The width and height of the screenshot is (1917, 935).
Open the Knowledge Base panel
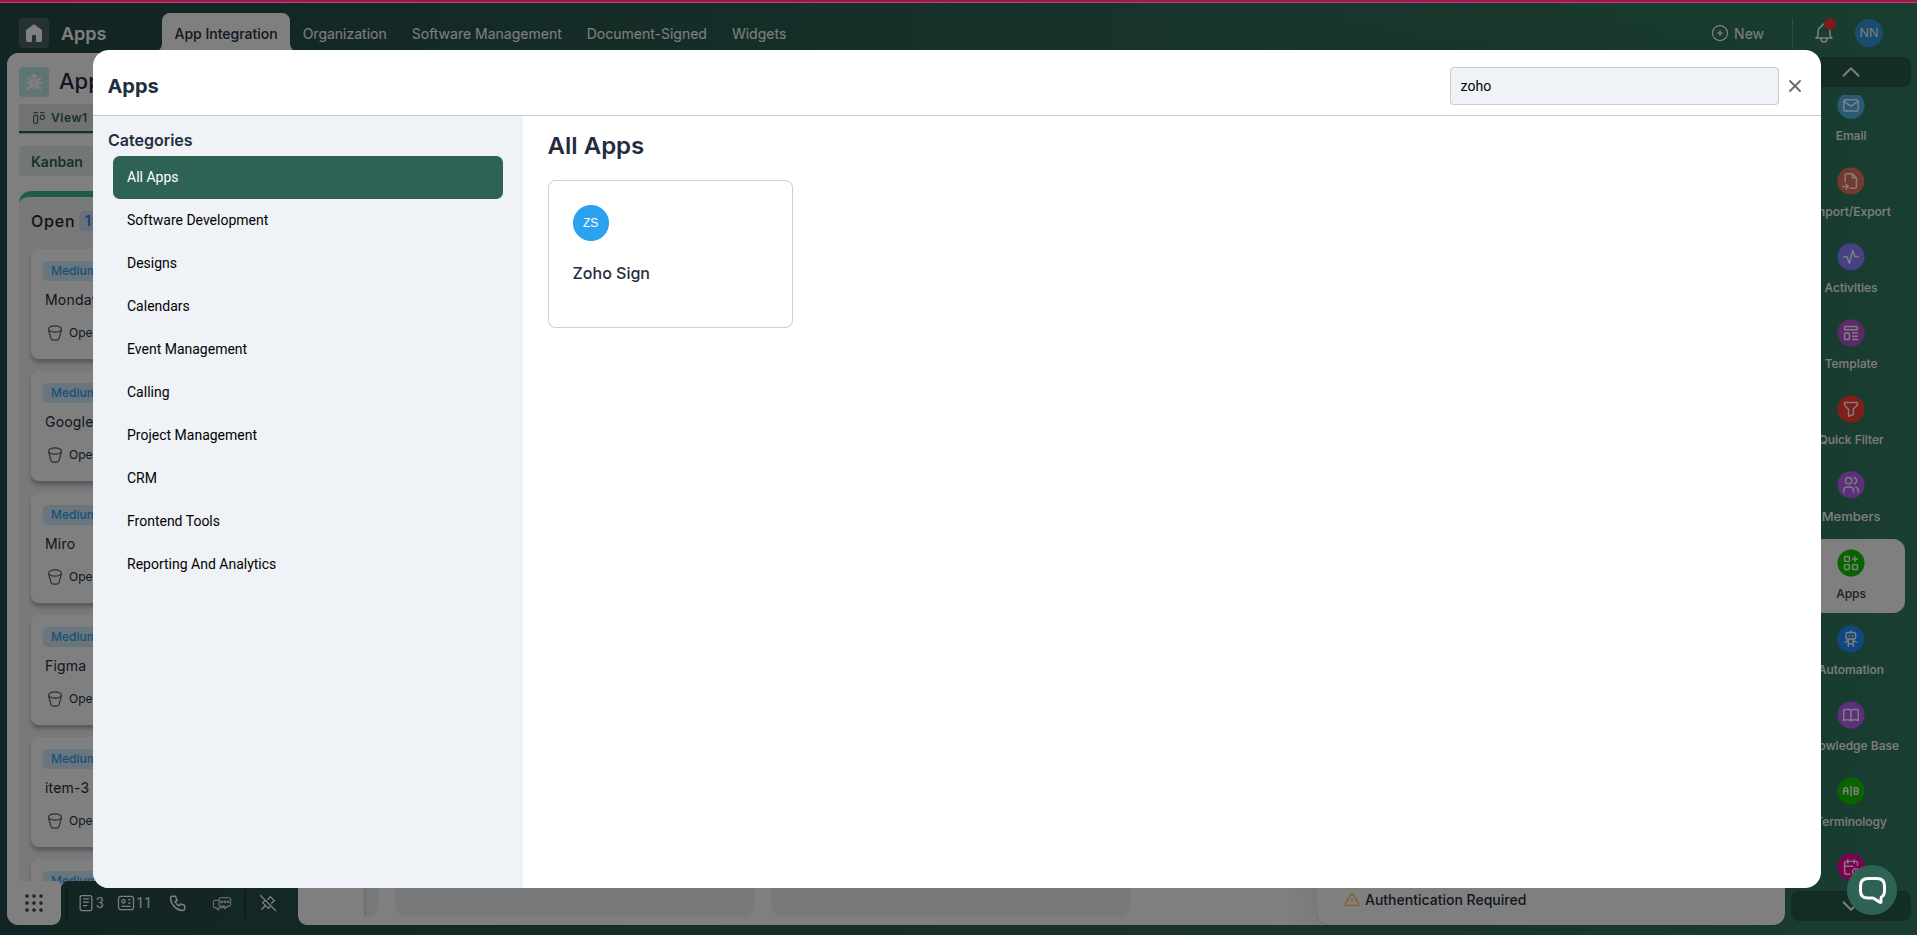pyautogui.click(x=1851, y=723)
